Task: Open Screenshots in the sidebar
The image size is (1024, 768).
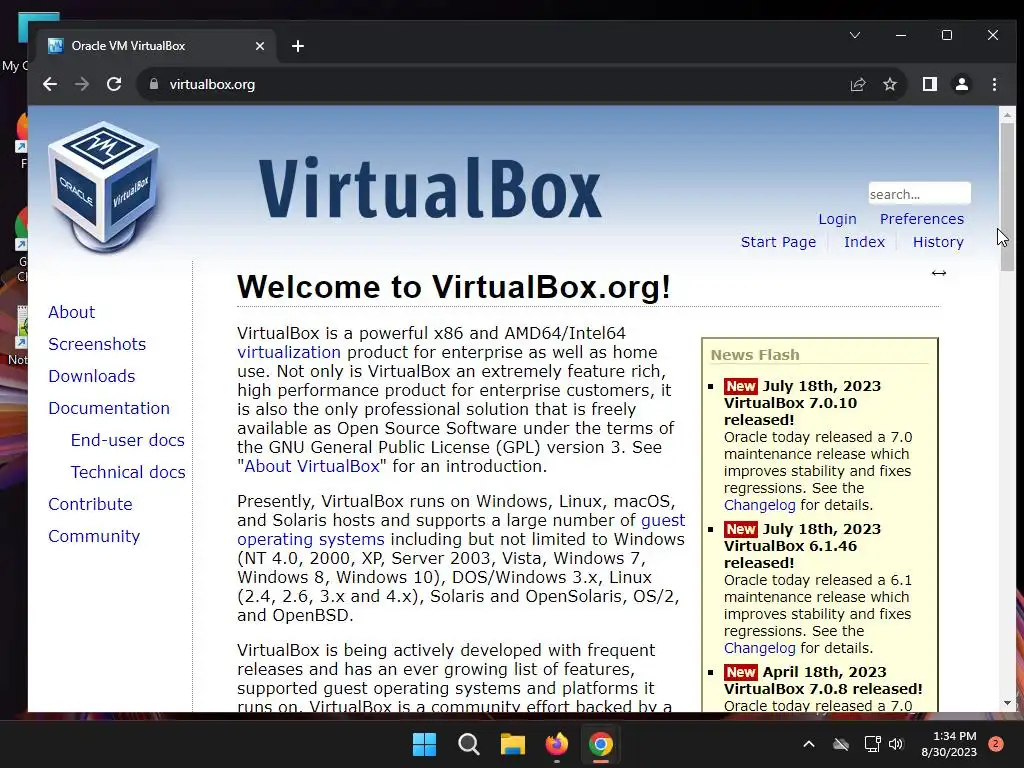Action: (x=97, y=344)
